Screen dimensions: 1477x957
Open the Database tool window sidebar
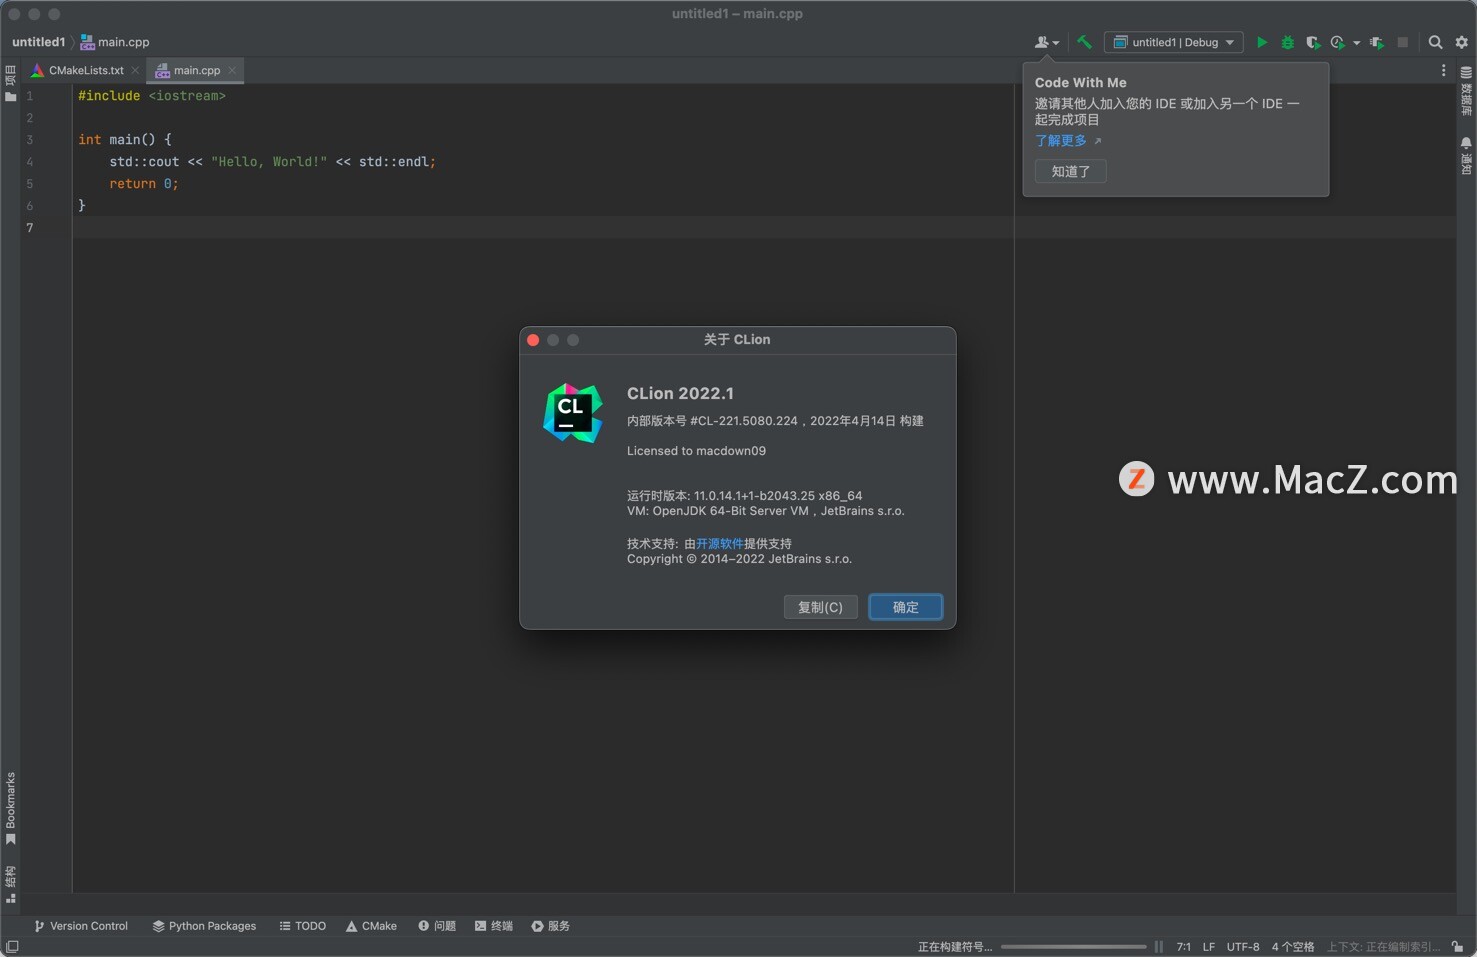1466,91
